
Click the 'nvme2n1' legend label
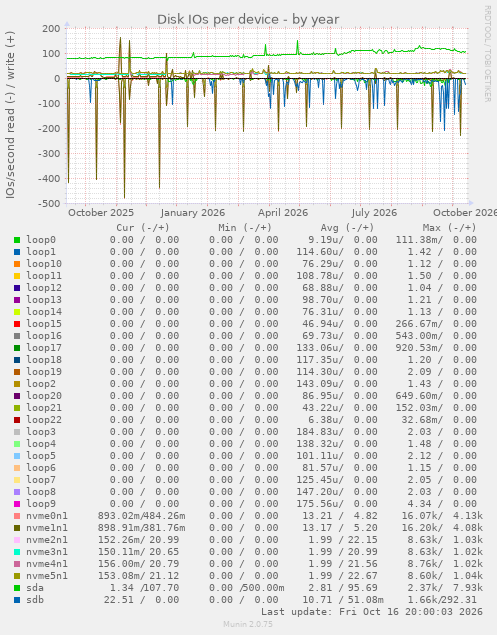(47, 540)
